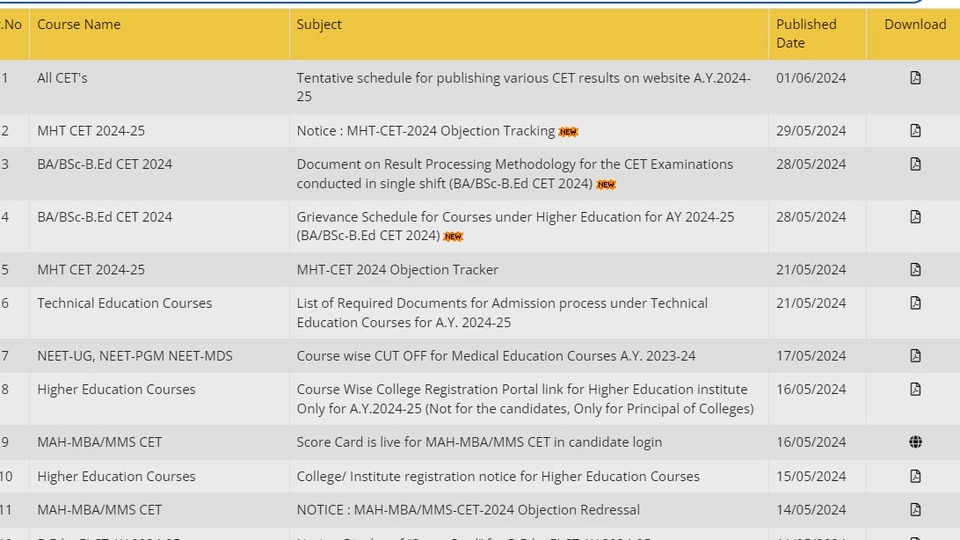Download College Registration Portal link PDF

(x=915, y=389)
